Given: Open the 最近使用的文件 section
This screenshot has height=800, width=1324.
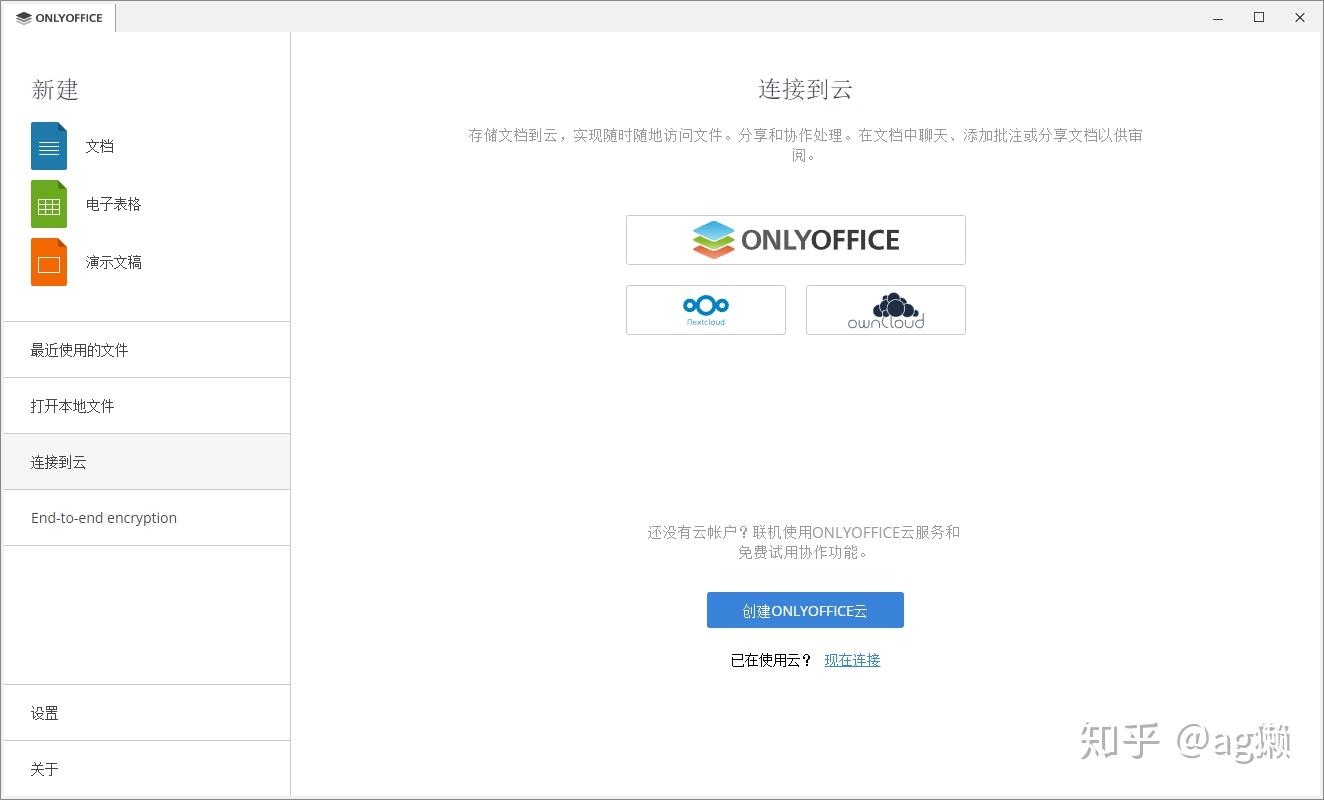Looking at the screenshot, I should [x=147, y=350].
